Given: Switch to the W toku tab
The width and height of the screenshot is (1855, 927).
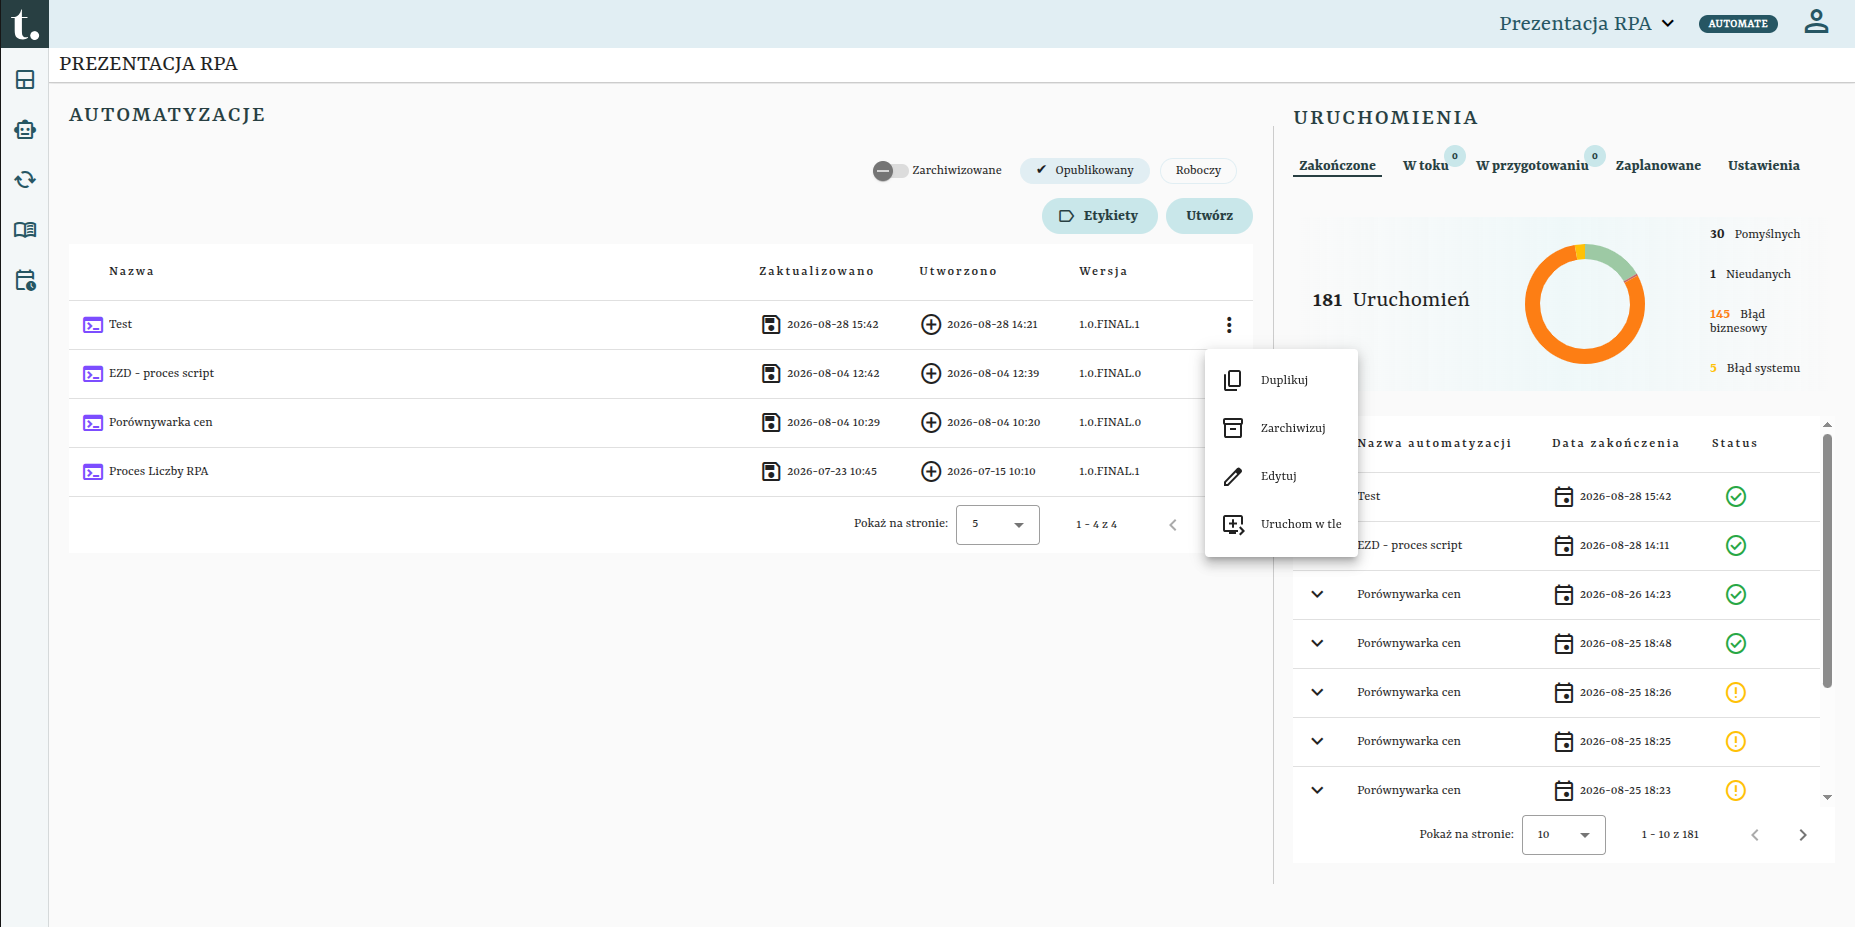Looking at the screenshot, I should click(x=1425, y=166).
